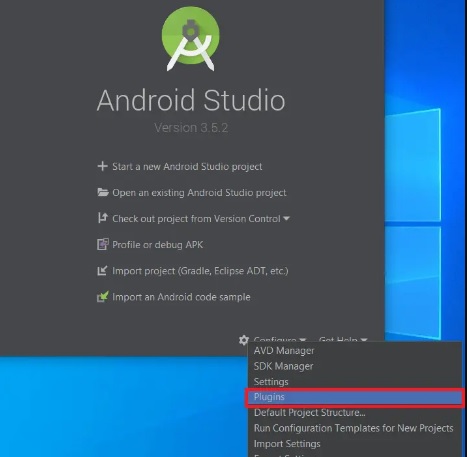Click the plus icon beside Start a new project
Image resolution: width=467 pixels, height=457 pixels.
click(x=102, y=166)
